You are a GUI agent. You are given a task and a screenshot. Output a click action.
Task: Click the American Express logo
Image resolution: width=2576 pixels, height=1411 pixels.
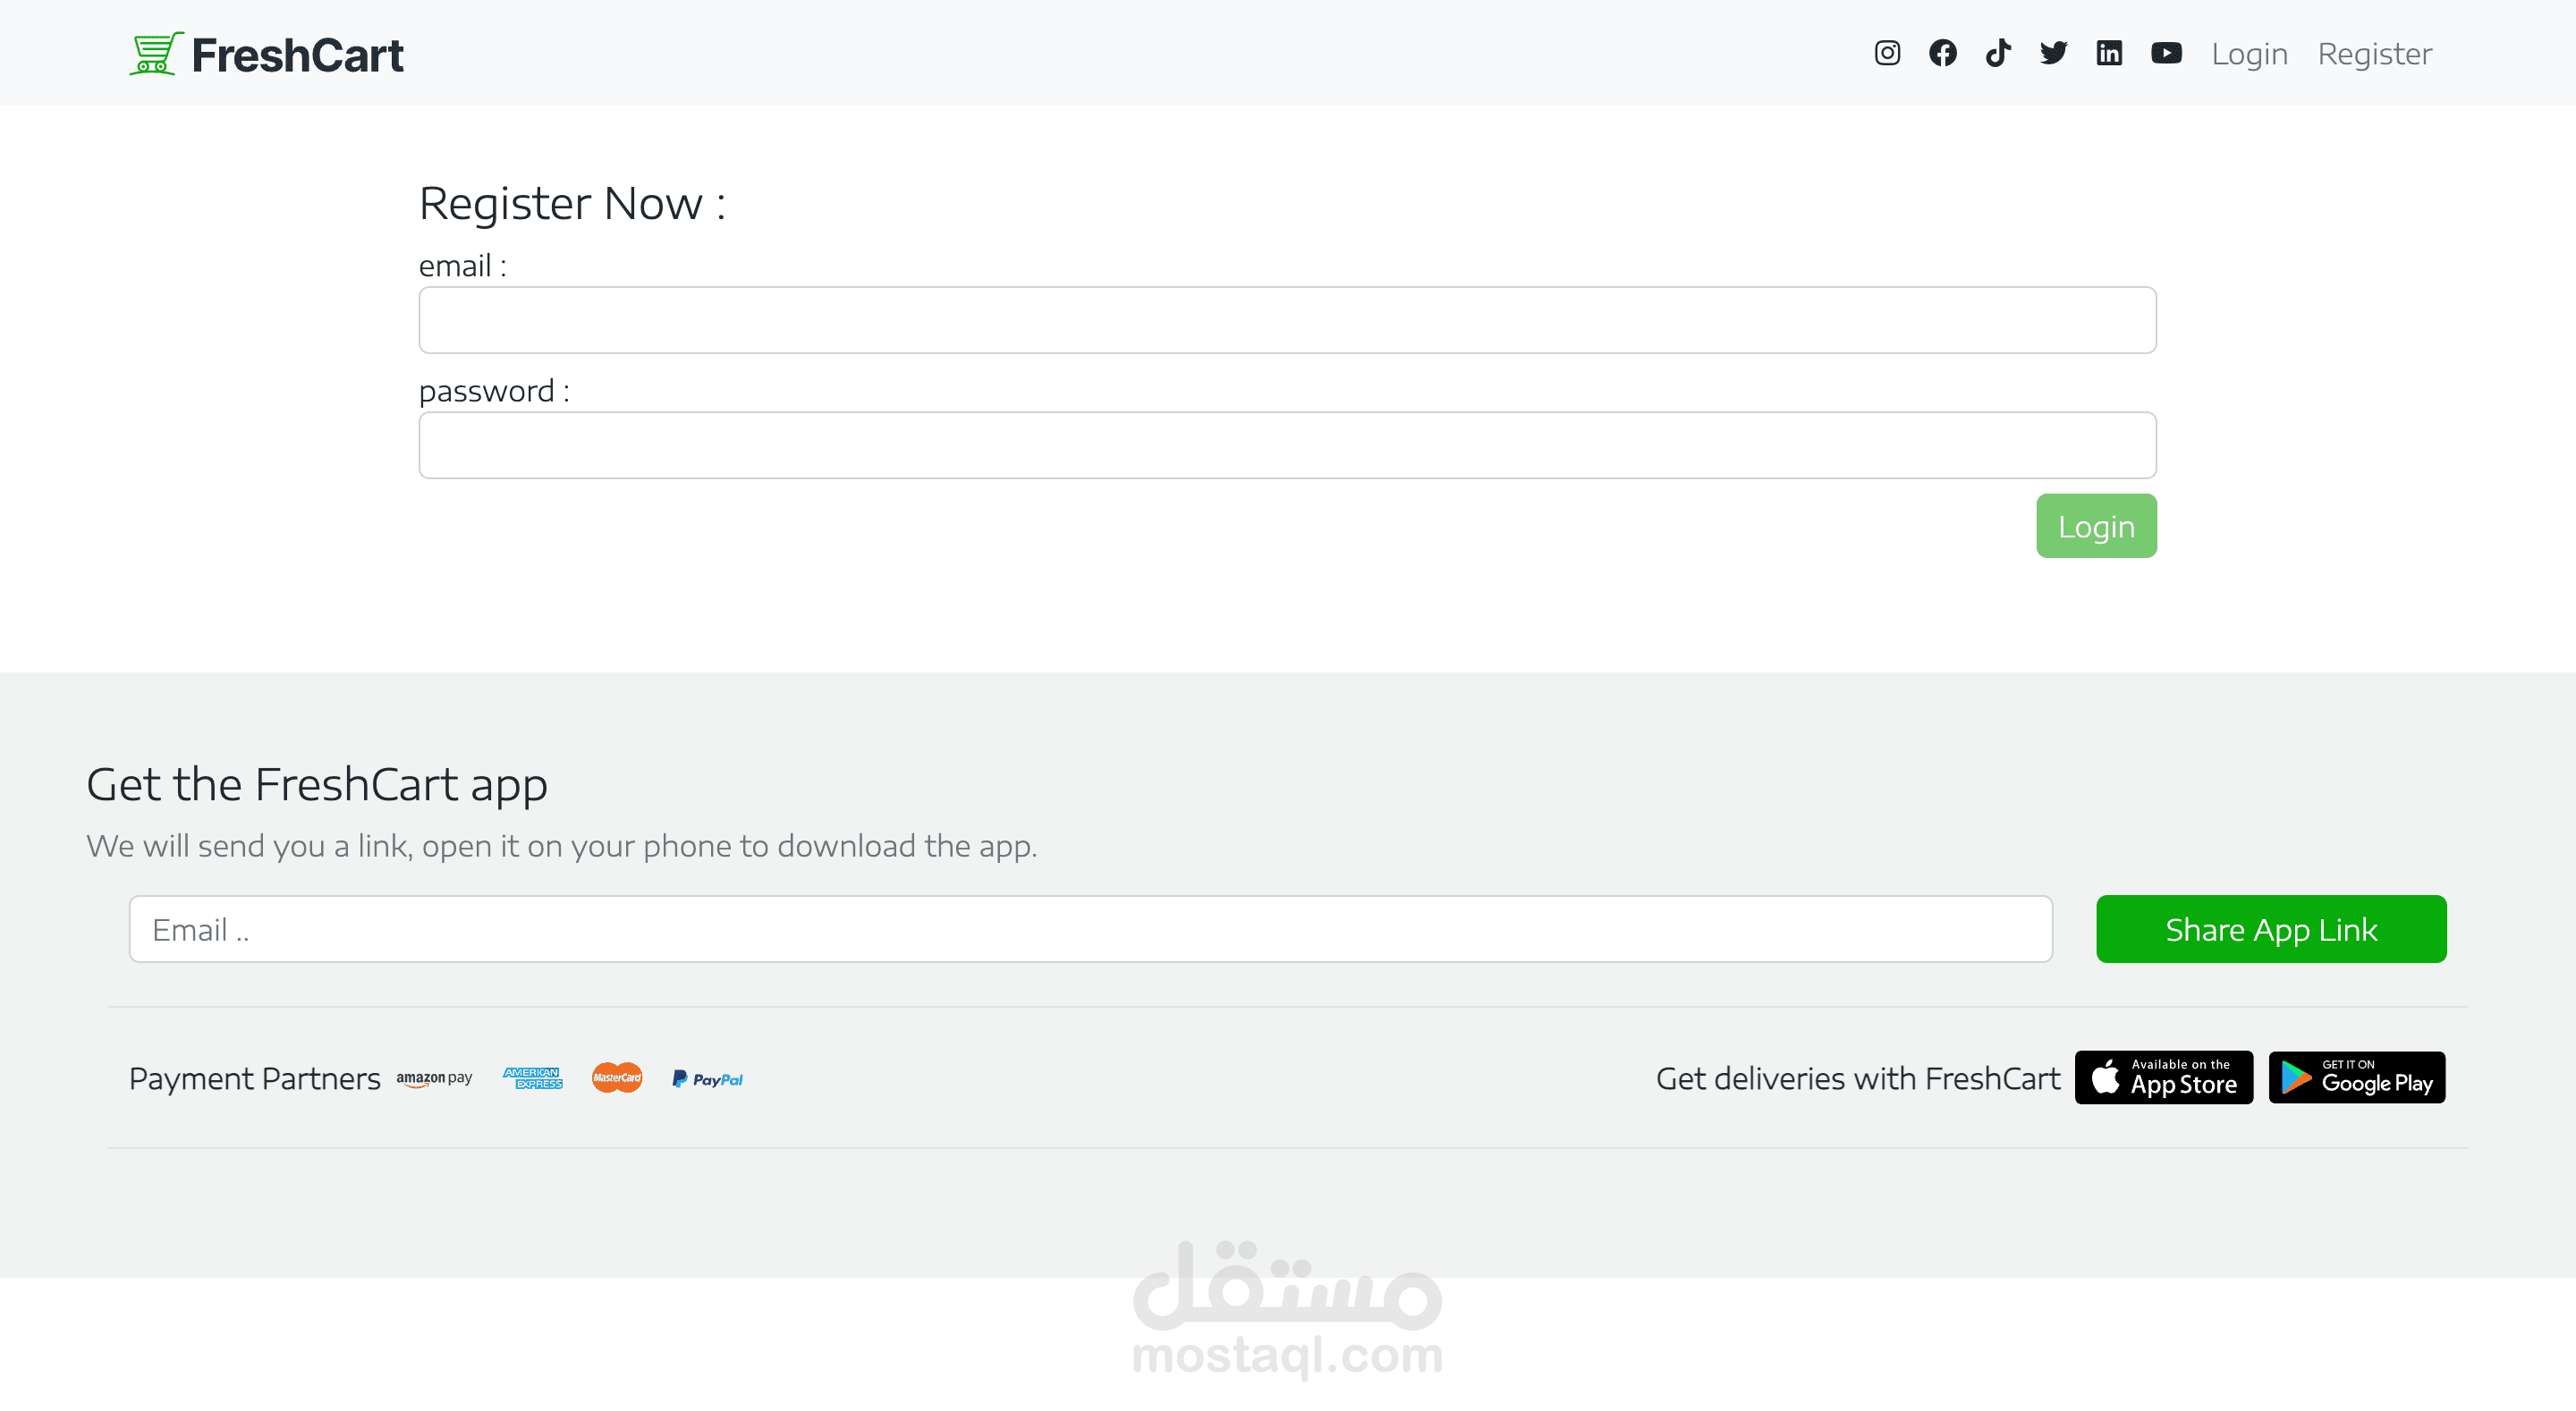533,1078
